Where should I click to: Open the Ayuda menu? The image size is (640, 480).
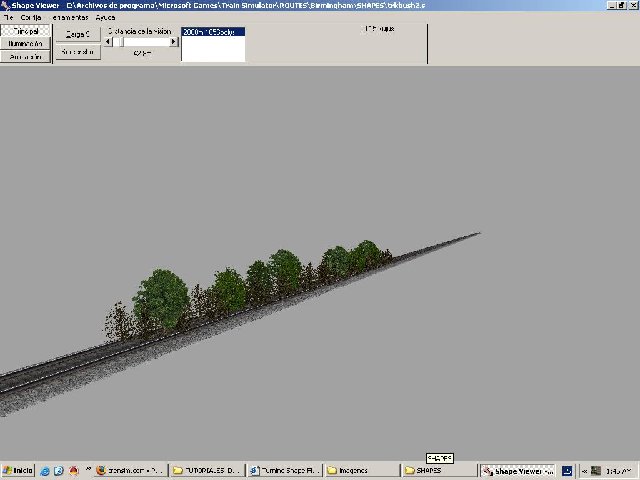pyautogui.click(x=105, y=18)
